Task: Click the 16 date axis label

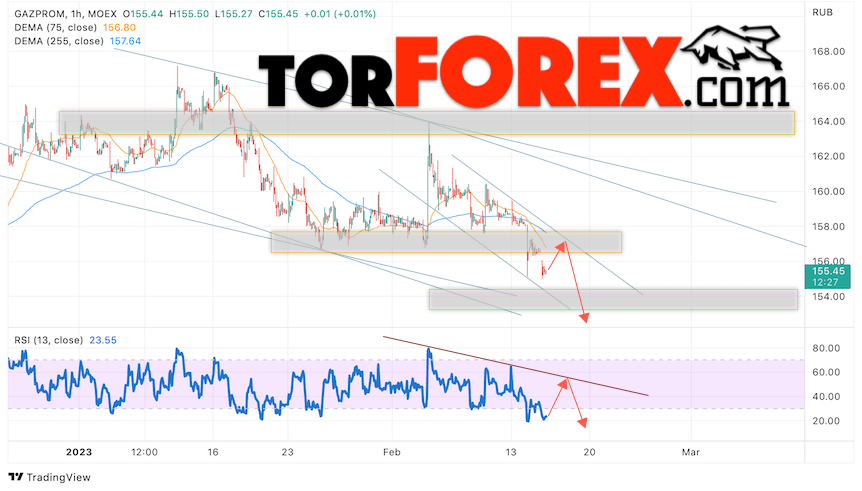Action: tap(213, 453)
